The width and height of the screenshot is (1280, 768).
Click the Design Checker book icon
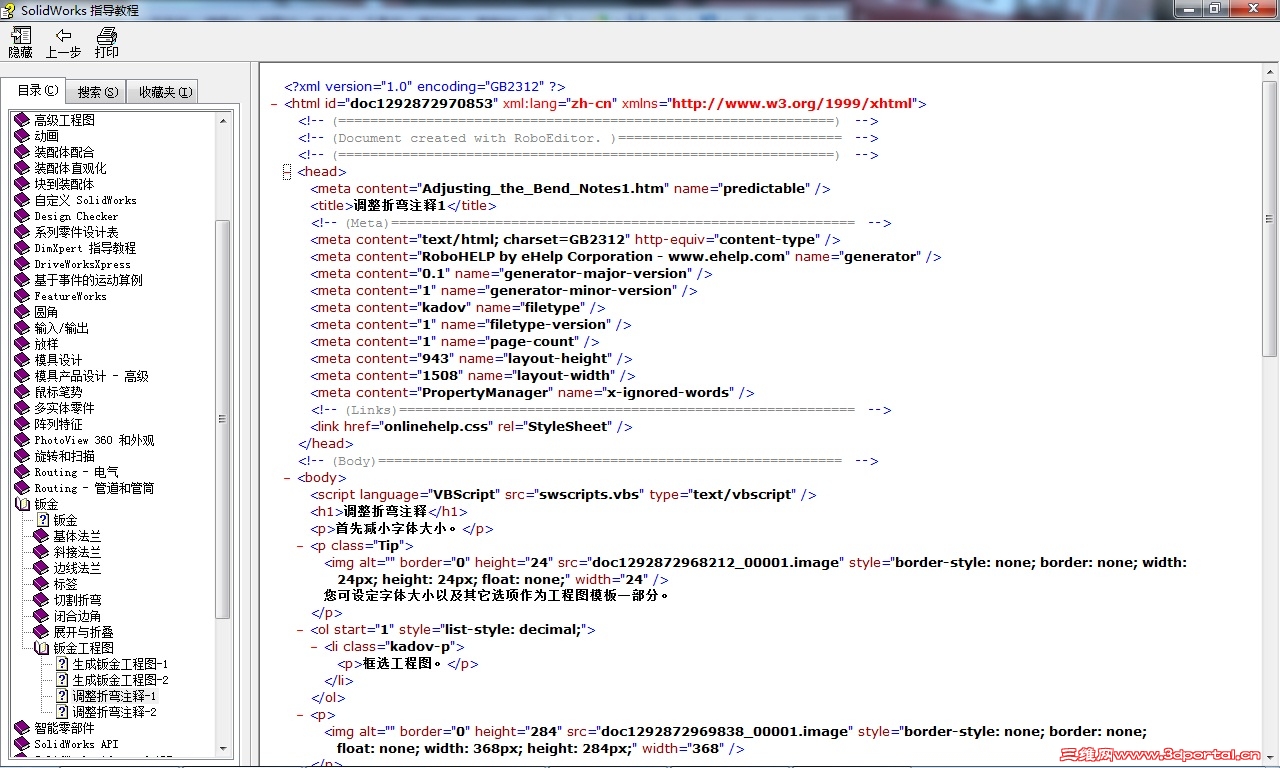(23, 216)
